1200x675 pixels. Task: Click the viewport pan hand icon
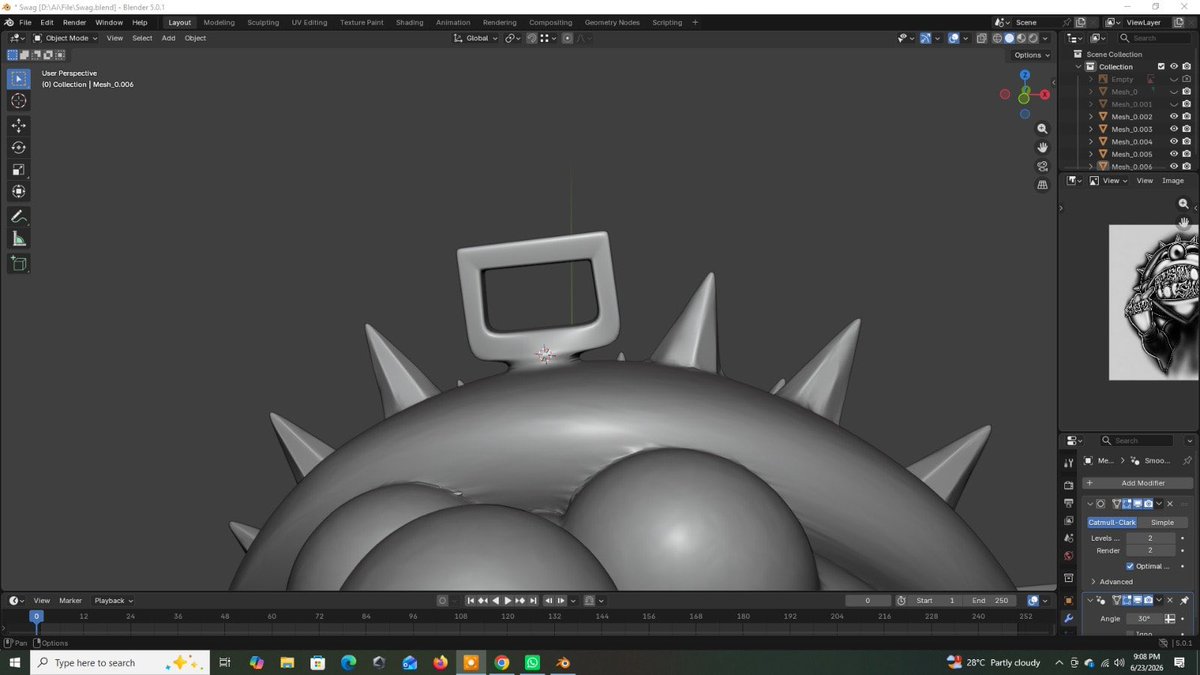[x=1042, y=147]
